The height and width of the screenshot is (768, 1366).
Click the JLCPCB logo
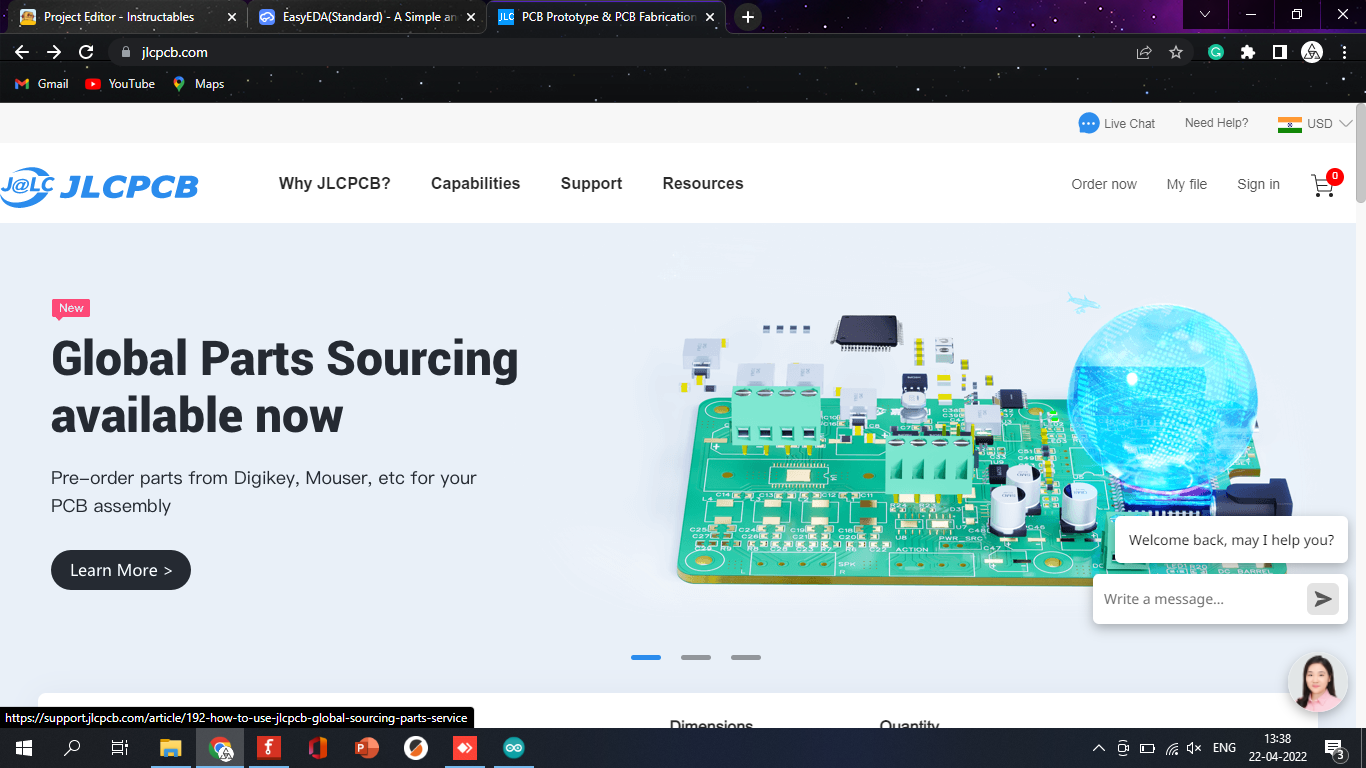coord(100,185)
